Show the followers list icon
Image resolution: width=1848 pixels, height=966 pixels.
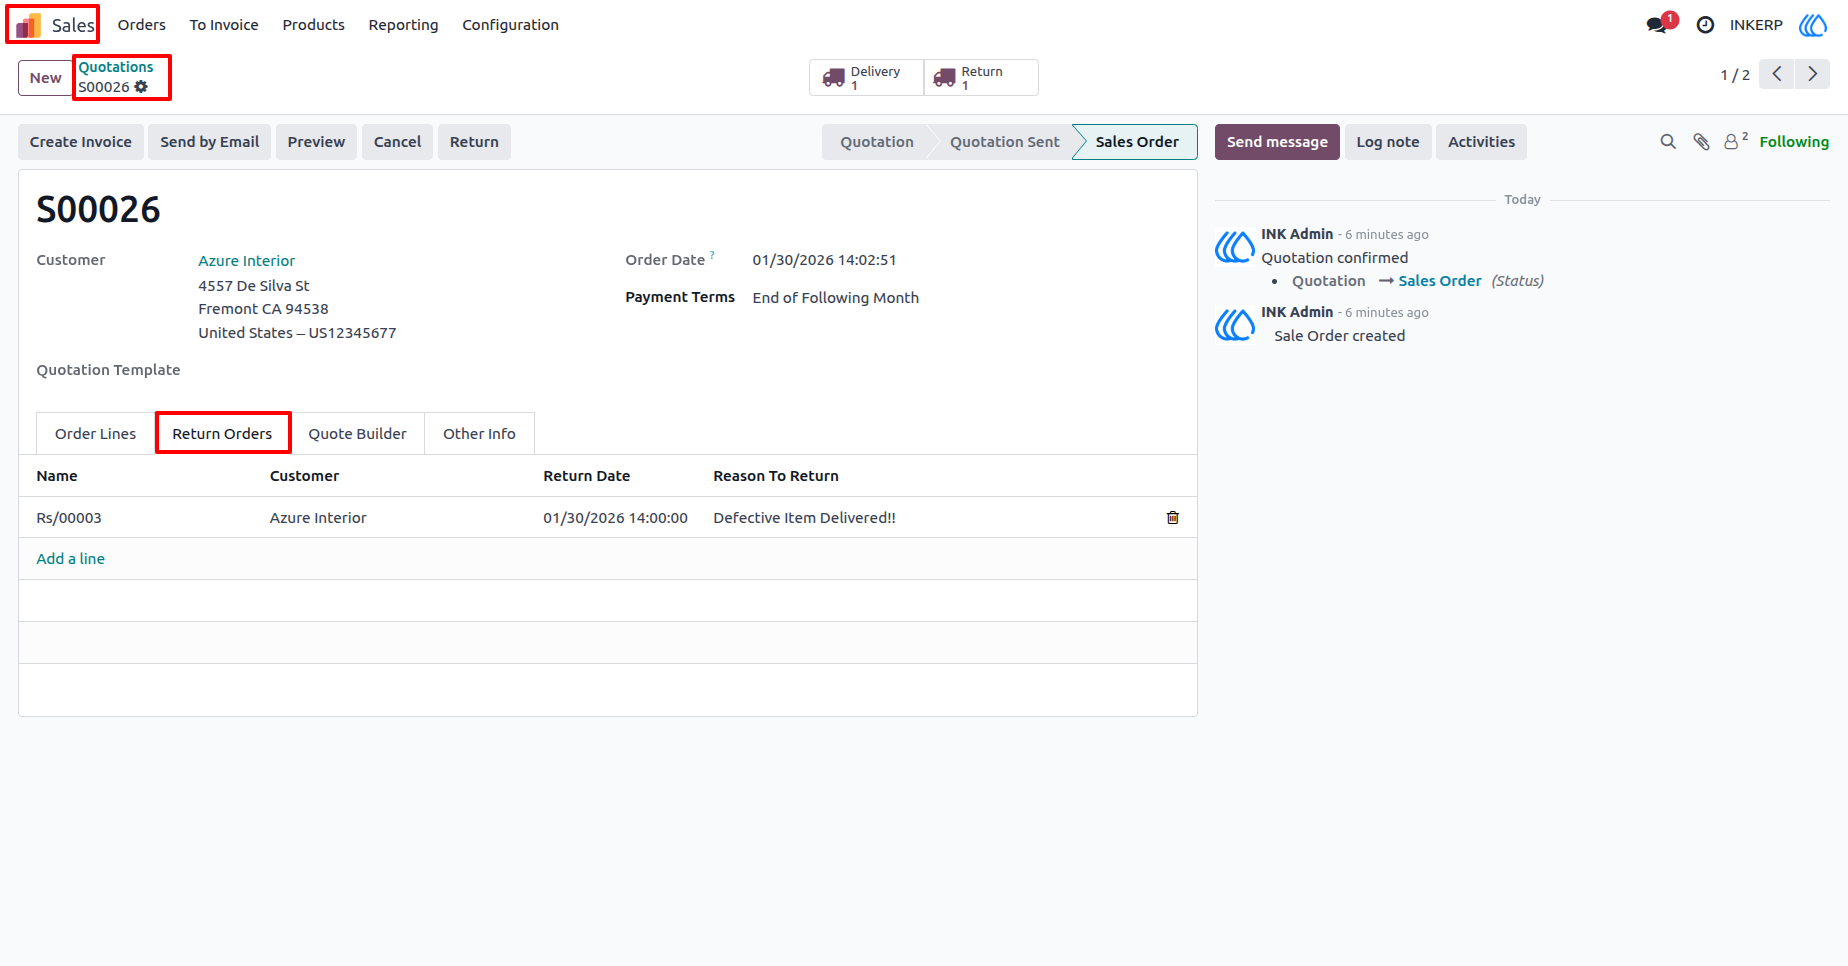[x=1736, y=141]
